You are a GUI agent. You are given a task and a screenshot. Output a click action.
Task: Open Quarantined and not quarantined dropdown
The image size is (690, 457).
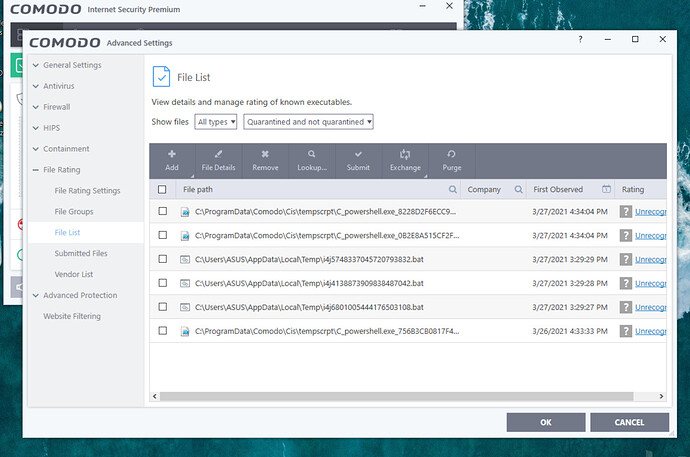308,121
